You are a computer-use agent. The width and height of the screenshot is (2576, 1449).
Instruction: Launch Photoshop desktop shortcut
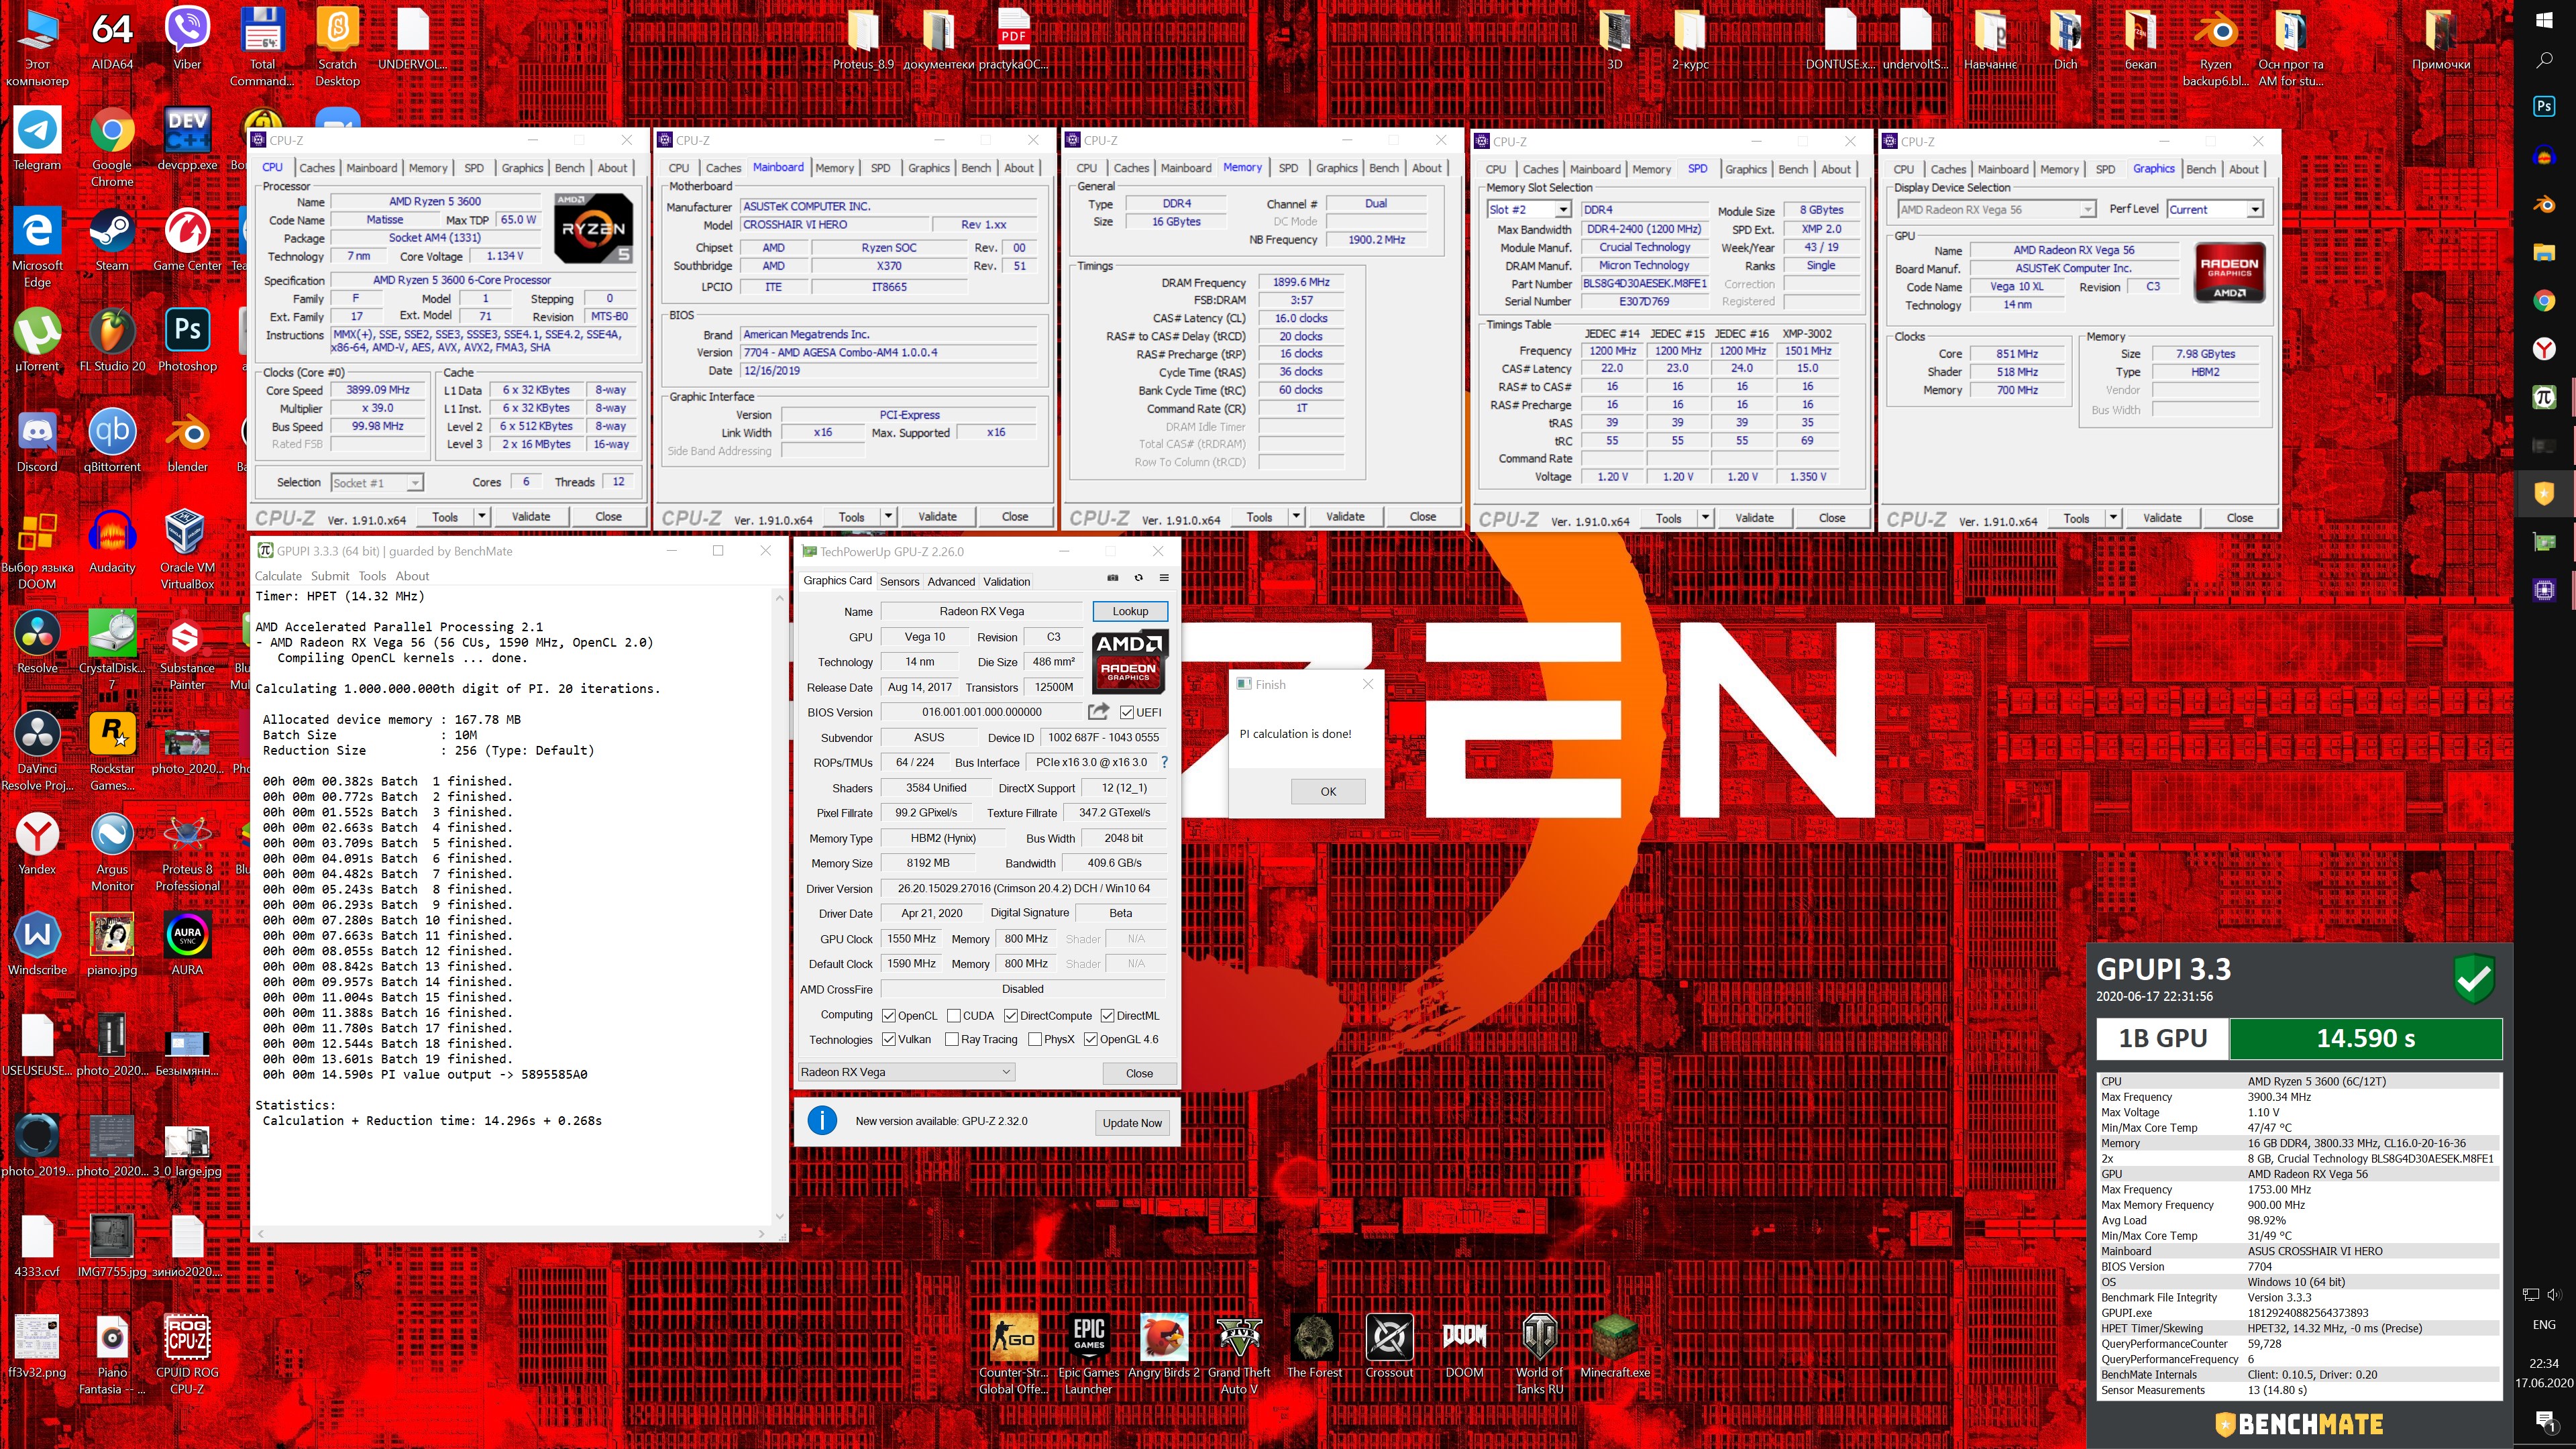click(x=187, y=340)
